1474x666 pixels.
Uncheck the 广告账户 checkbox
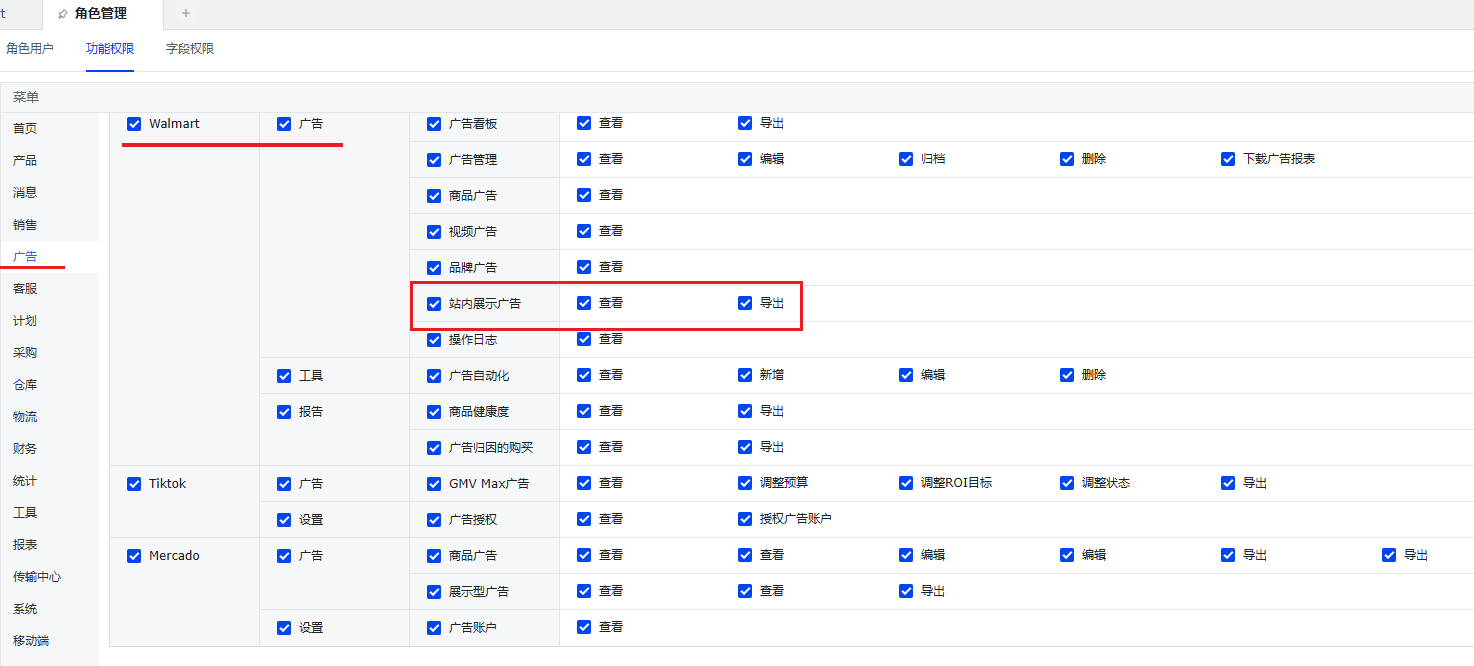point(434,628)
